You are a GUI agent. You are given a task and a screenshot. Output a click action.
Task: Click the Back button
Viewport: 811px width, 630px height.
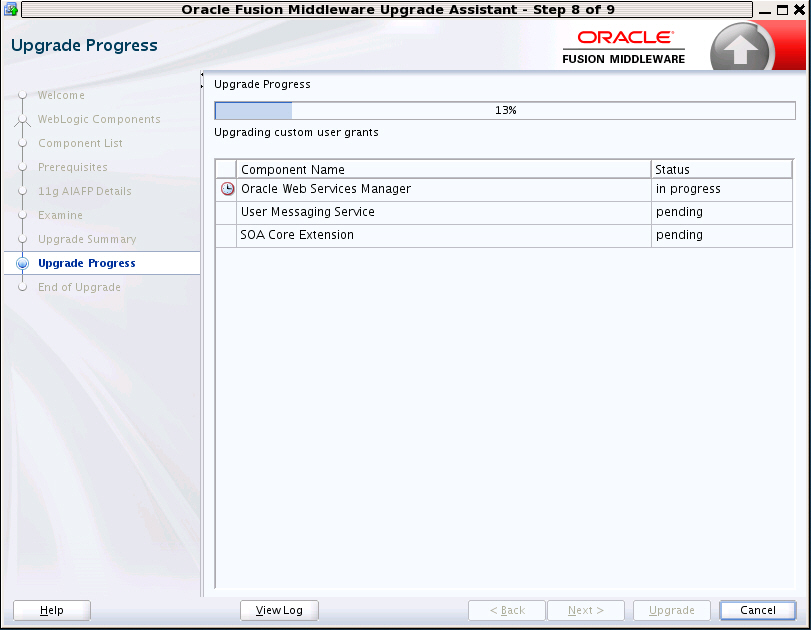click(x=507, y=610)
